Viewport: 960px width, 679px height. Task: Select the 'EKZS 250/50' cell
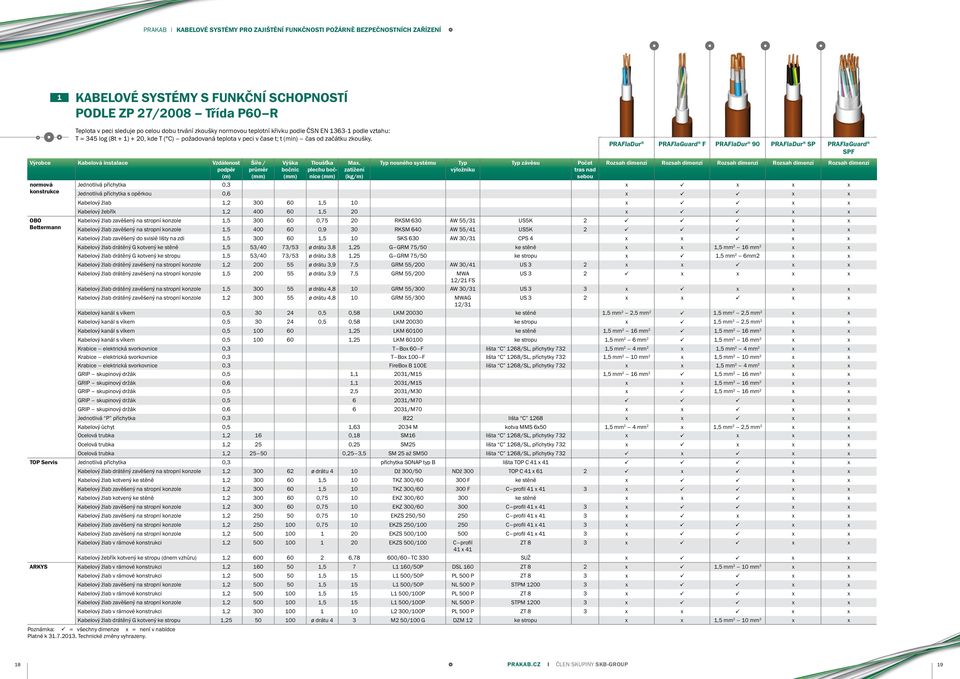click(x=408, y=516)
